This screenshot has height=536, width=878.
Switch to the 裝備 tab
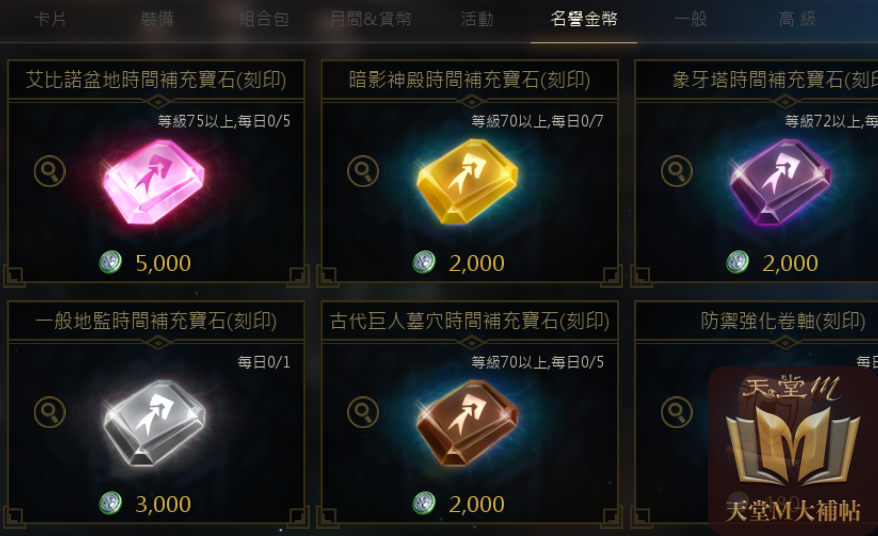tap(157, 19)
